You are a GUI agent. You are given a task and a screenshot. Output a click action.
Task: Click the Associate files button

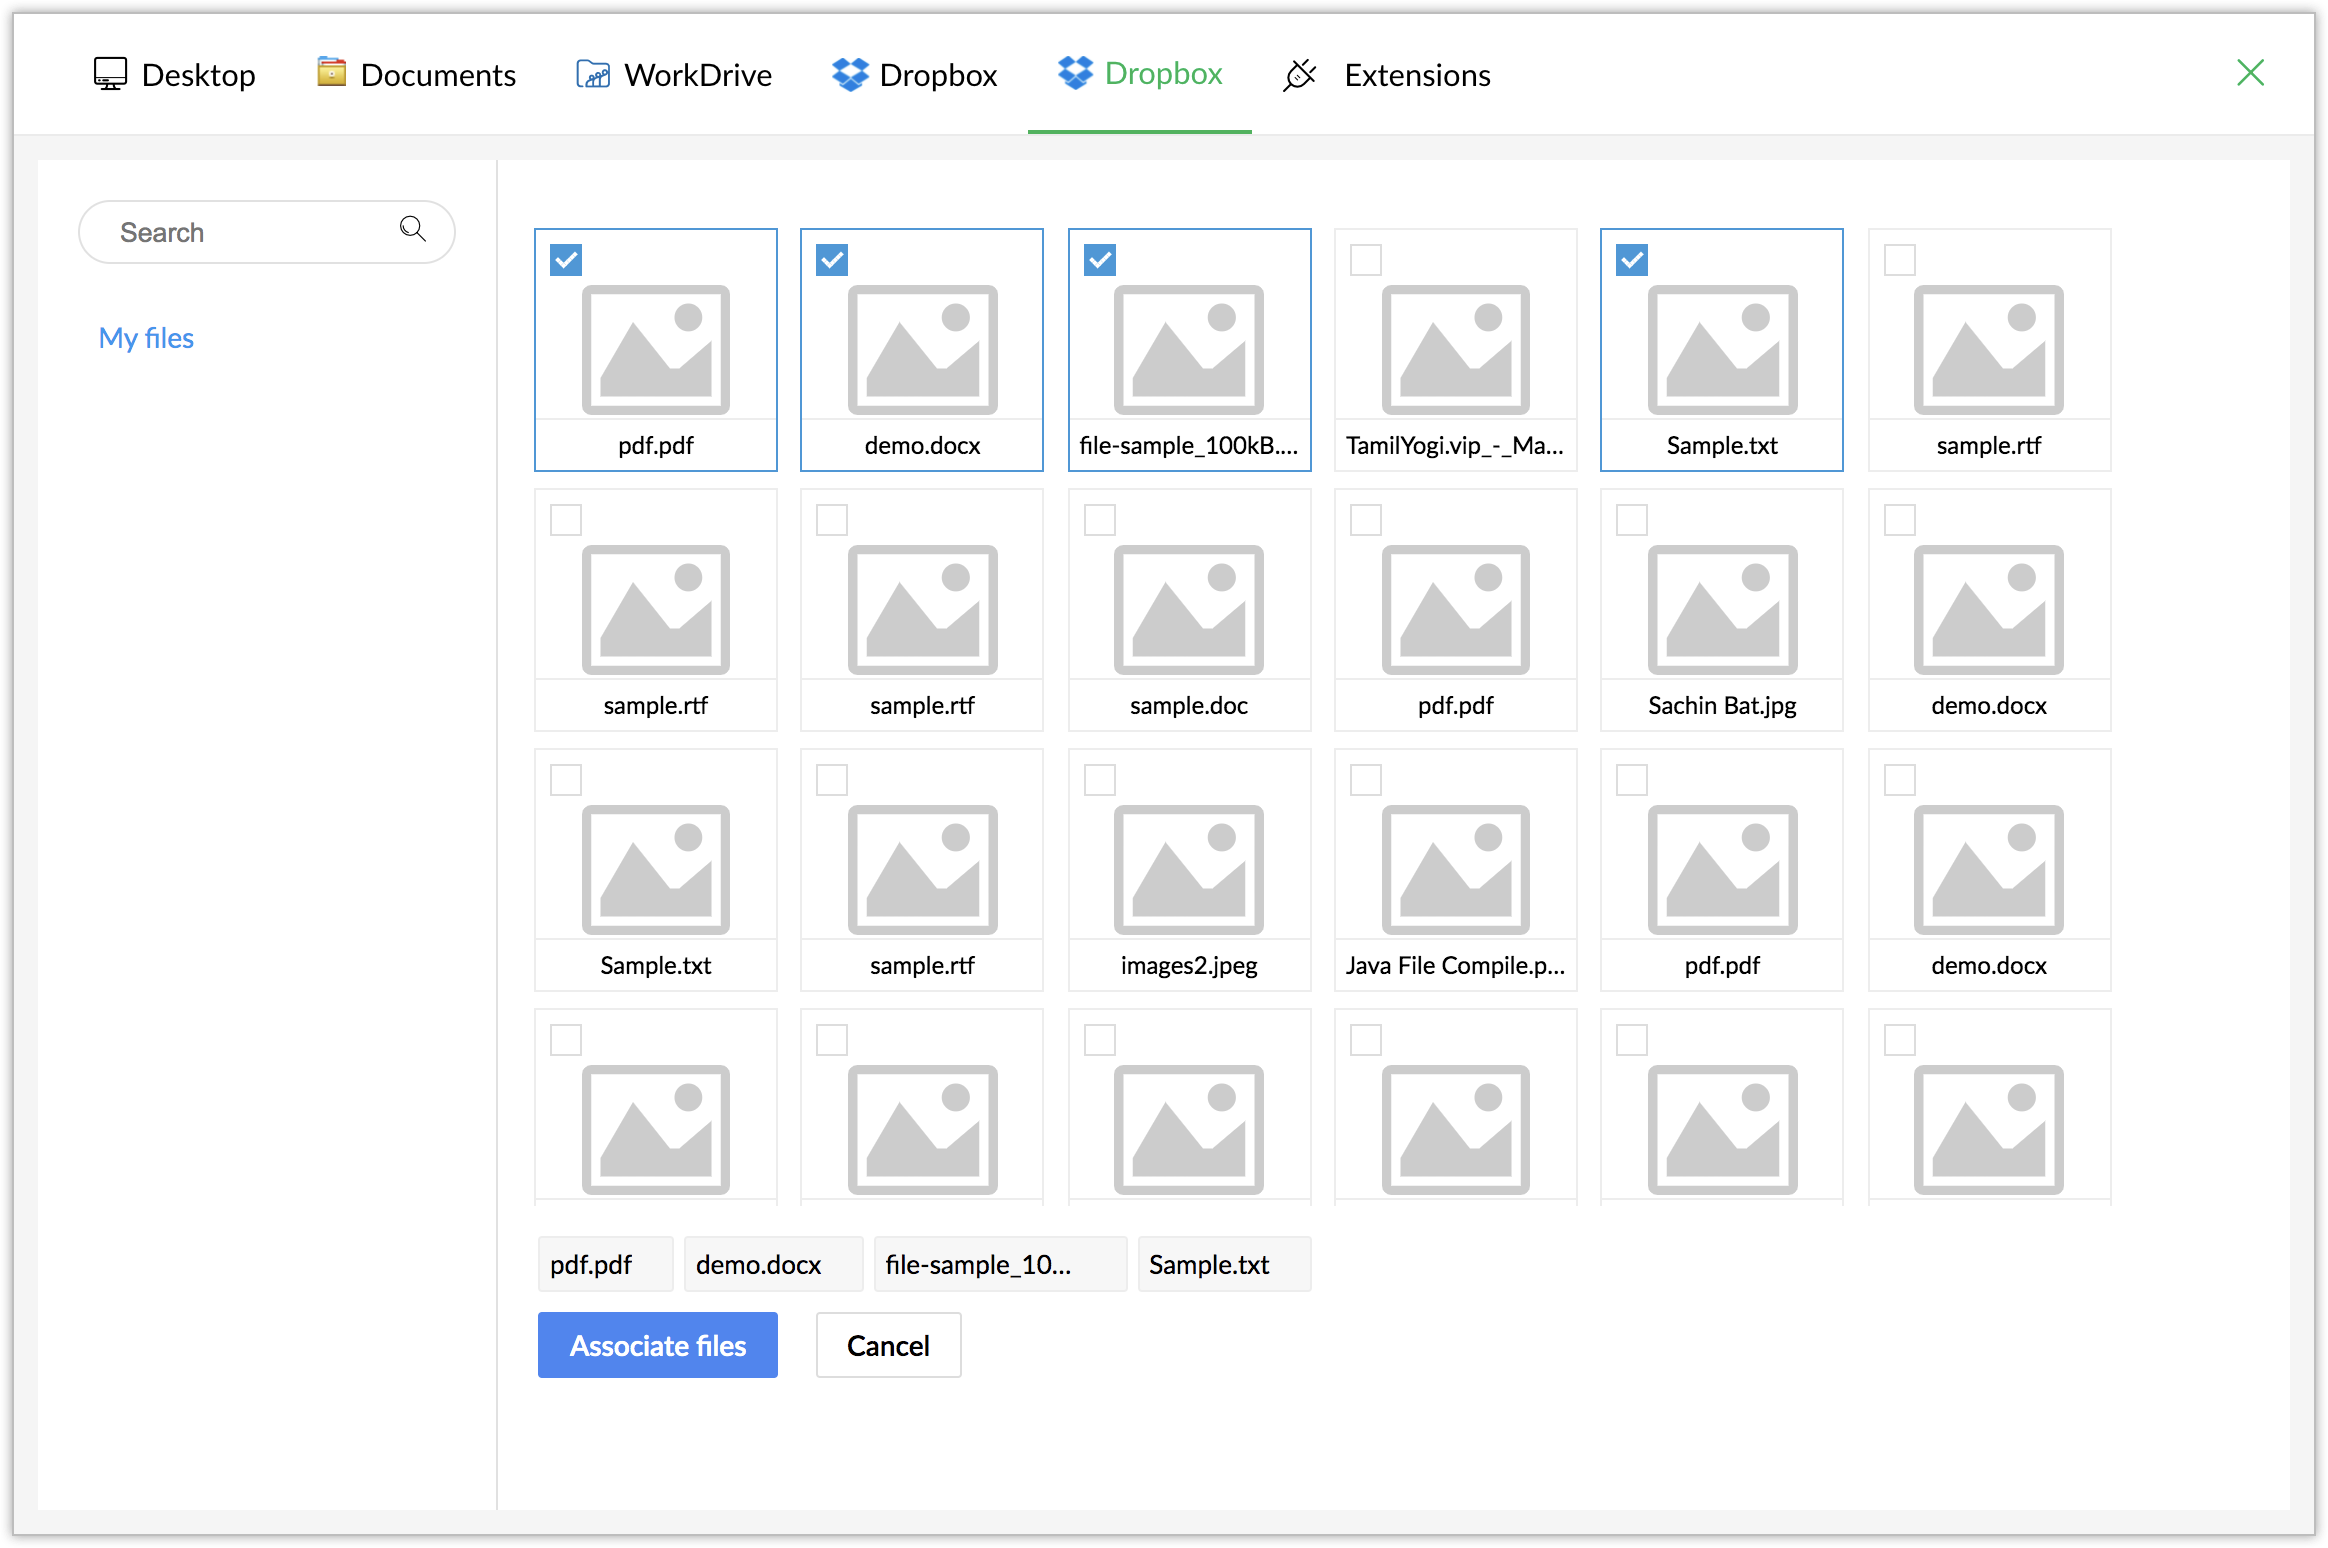click(x=657, y=1345)
